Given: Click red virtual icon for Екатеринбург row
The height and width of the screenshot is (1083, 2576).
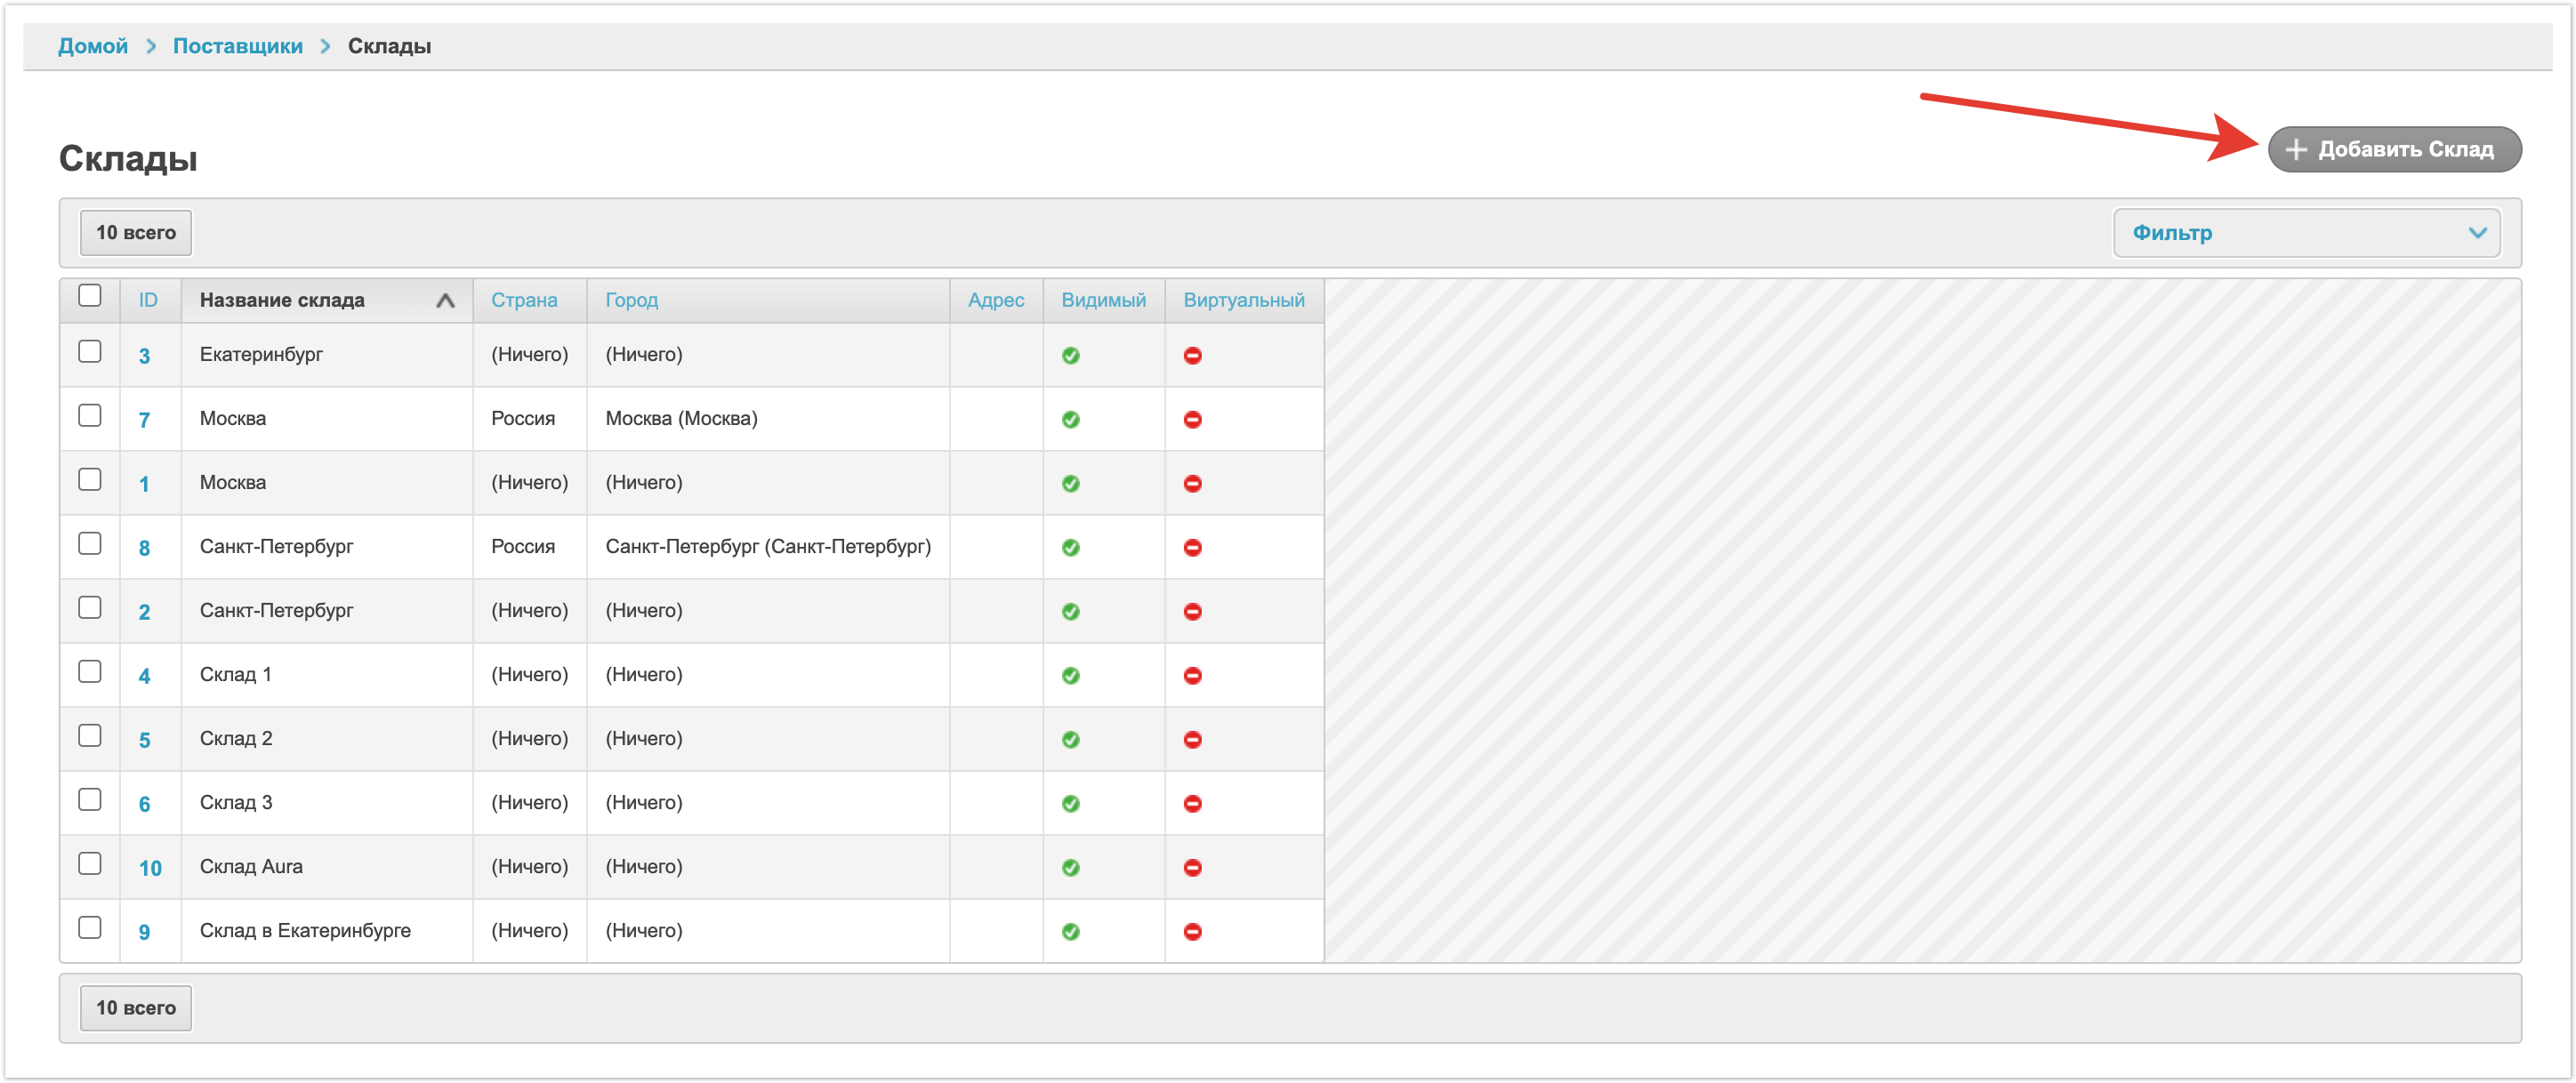Looking at the screenshot, I should pyautogui.click(x=1192, y=355).
